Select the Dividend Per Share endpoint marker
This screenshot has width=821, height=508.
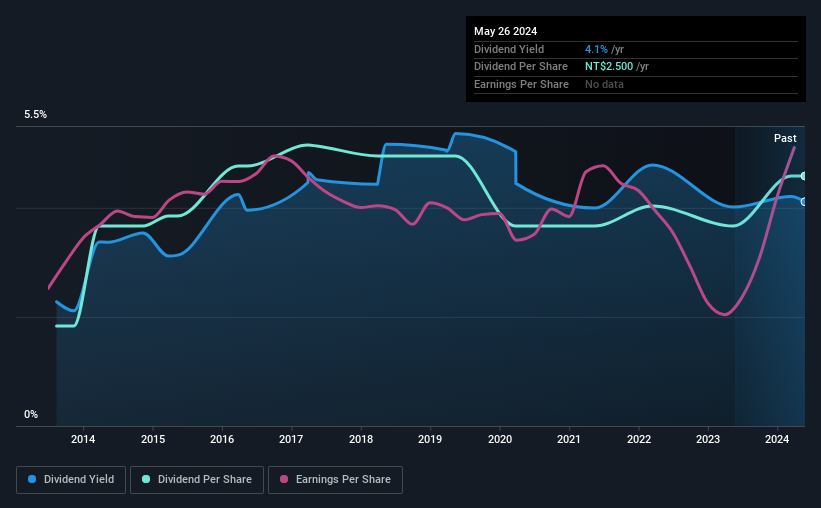pyautogui.click(x=804, y=176)
